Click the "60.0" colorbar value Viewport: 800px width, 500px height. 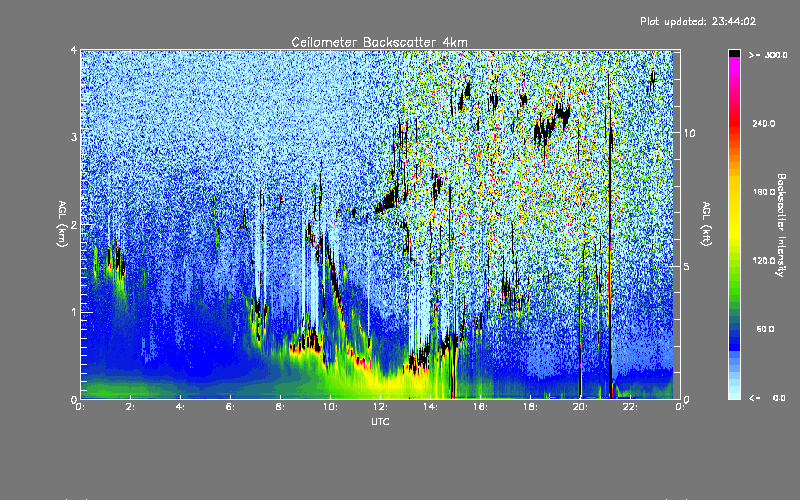[x=765, y=329]
